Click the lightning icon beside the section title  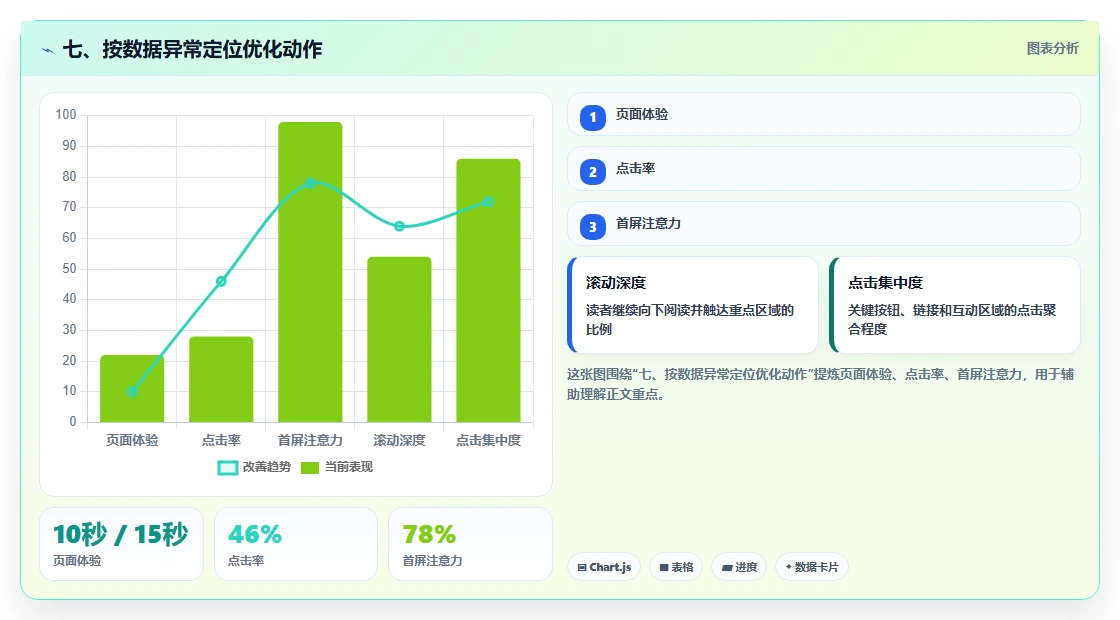[47, 50]
